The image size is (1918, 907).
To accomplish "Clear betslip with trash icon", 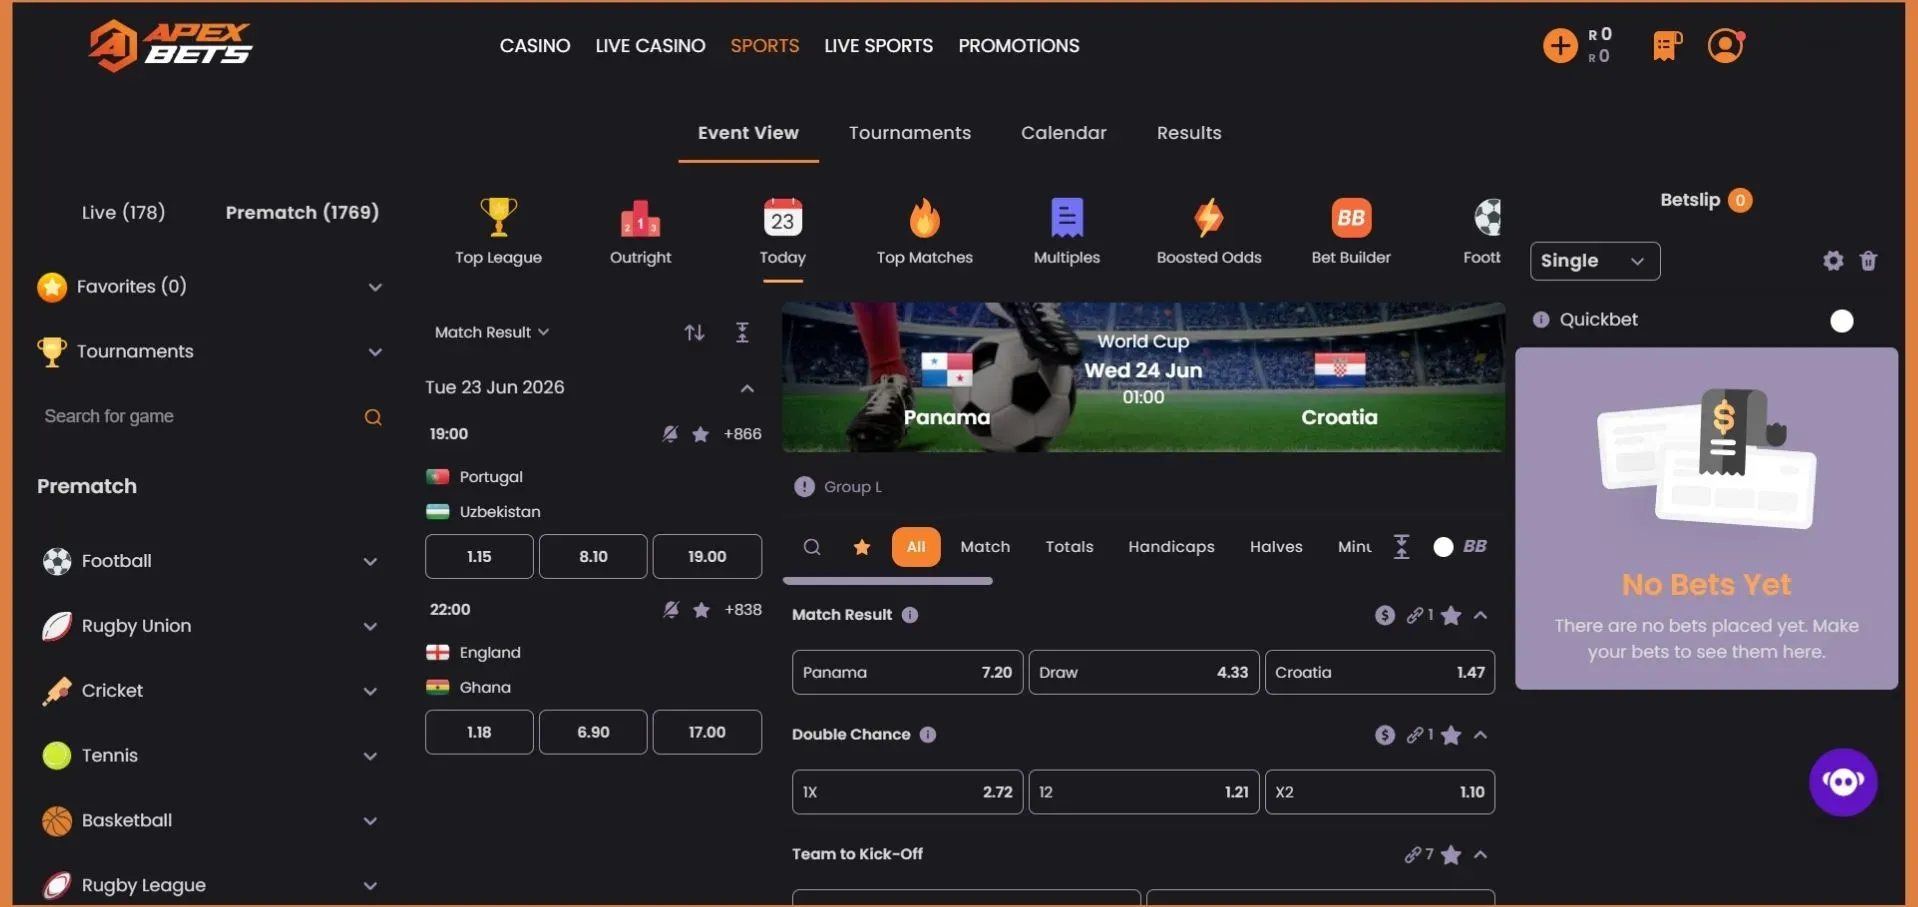I will pyautogui.click(x=1868, y=261).
